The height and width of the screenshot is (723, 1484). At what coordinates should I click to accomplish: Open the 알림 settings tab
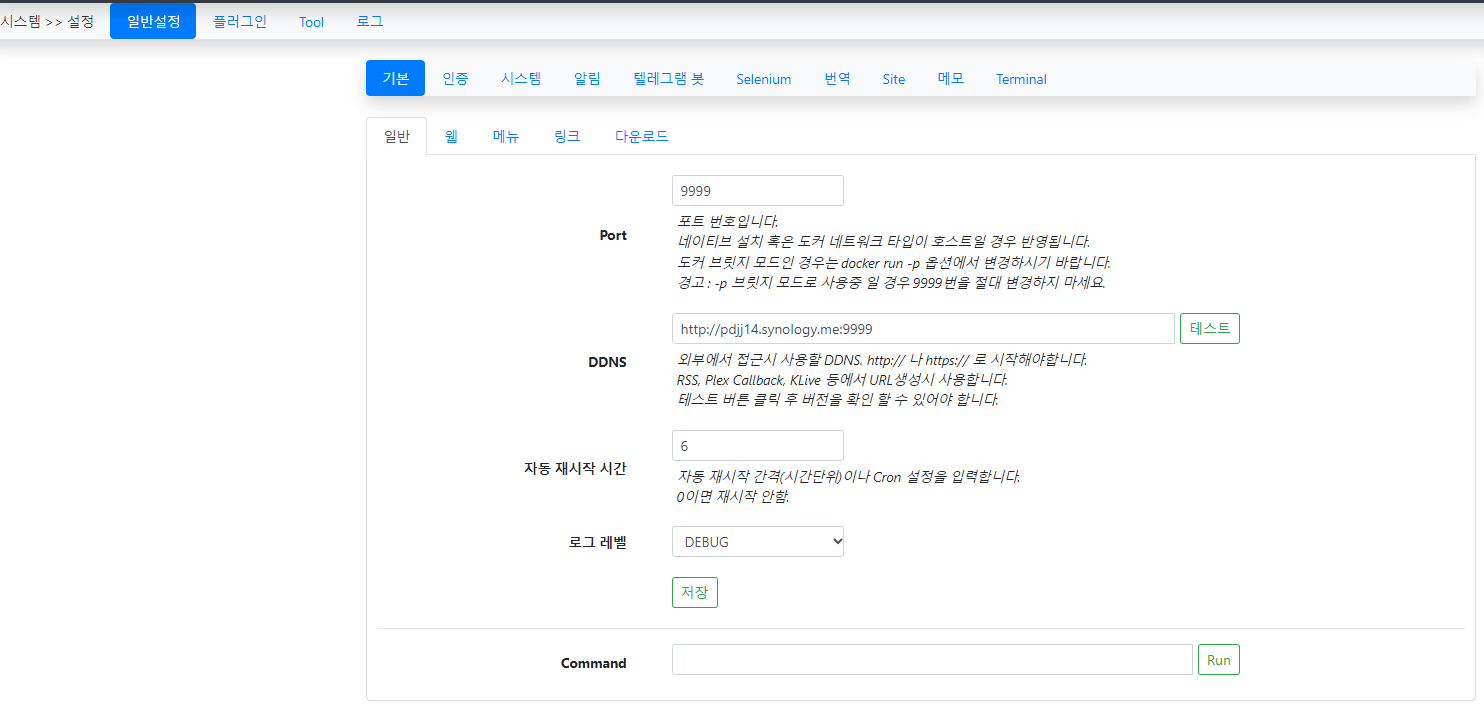point(587,79)
